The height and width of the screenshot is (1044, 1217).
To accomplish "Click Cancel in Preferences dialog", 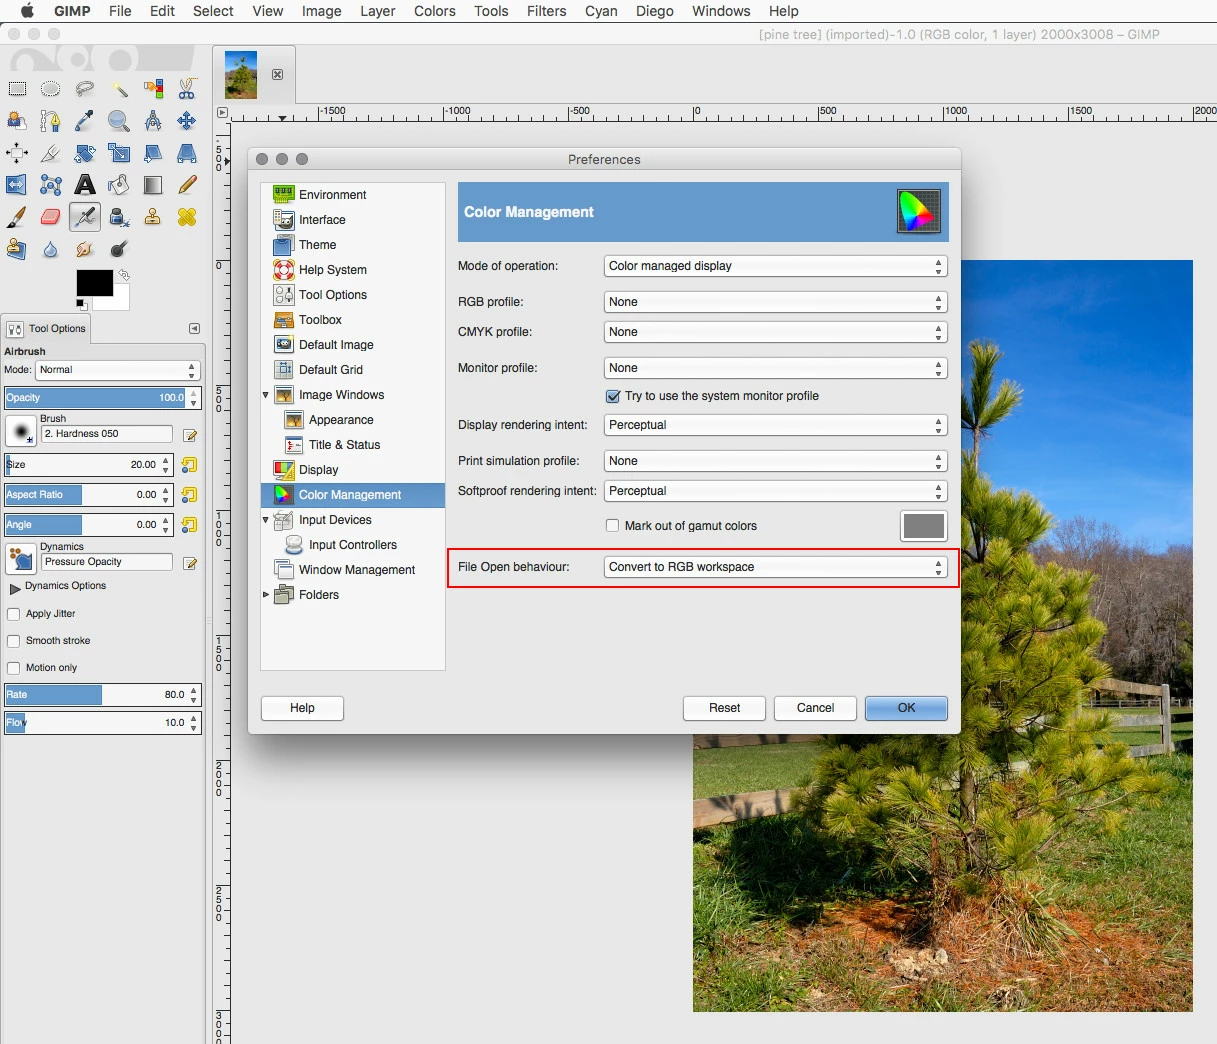I will click(815, 708).
